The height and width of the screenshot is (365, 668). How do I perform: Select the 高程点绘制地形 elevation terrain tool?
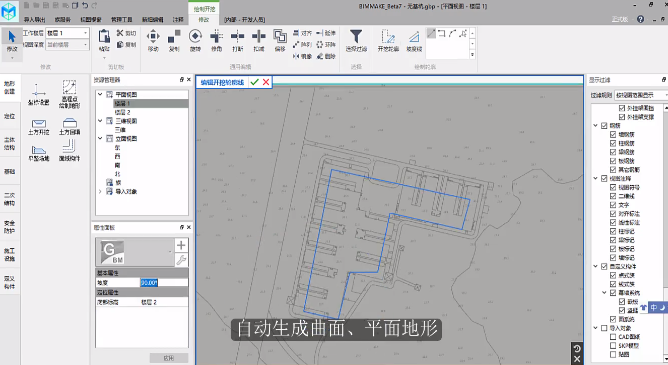pyautogui.click(x=69, y=94)
